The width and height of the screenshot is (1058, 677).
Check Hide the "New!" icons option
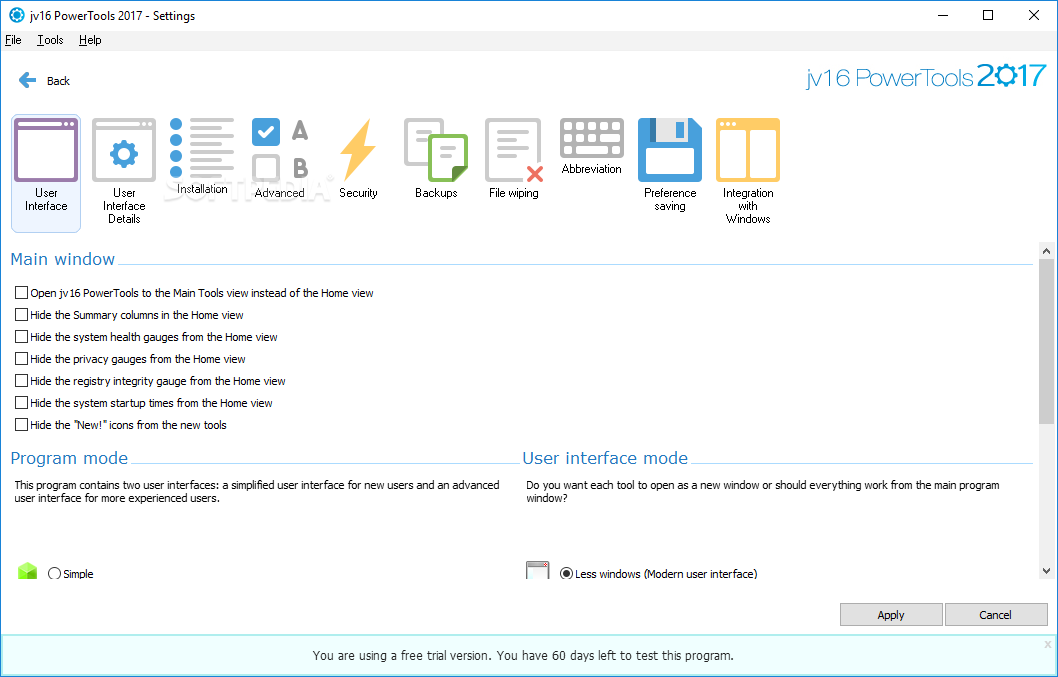(x=22, y=425)
